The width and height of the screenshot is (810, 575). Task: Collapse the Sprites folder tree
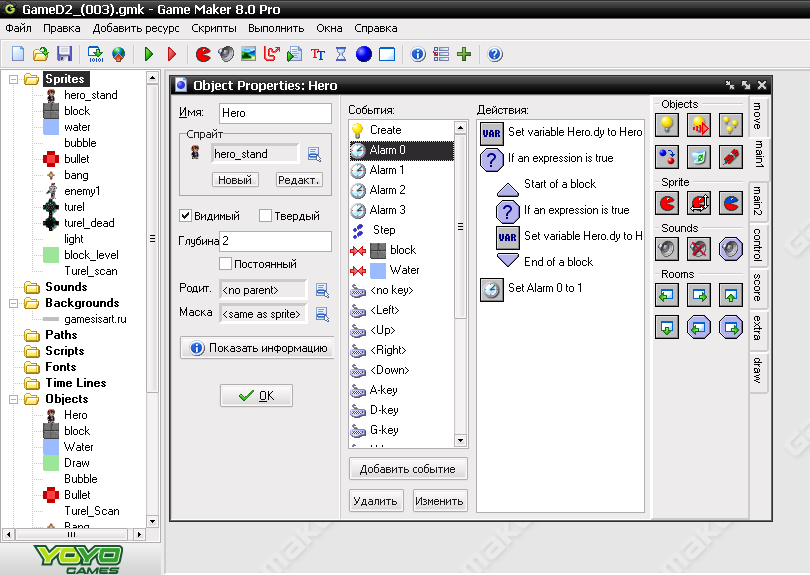click(14, 79)
